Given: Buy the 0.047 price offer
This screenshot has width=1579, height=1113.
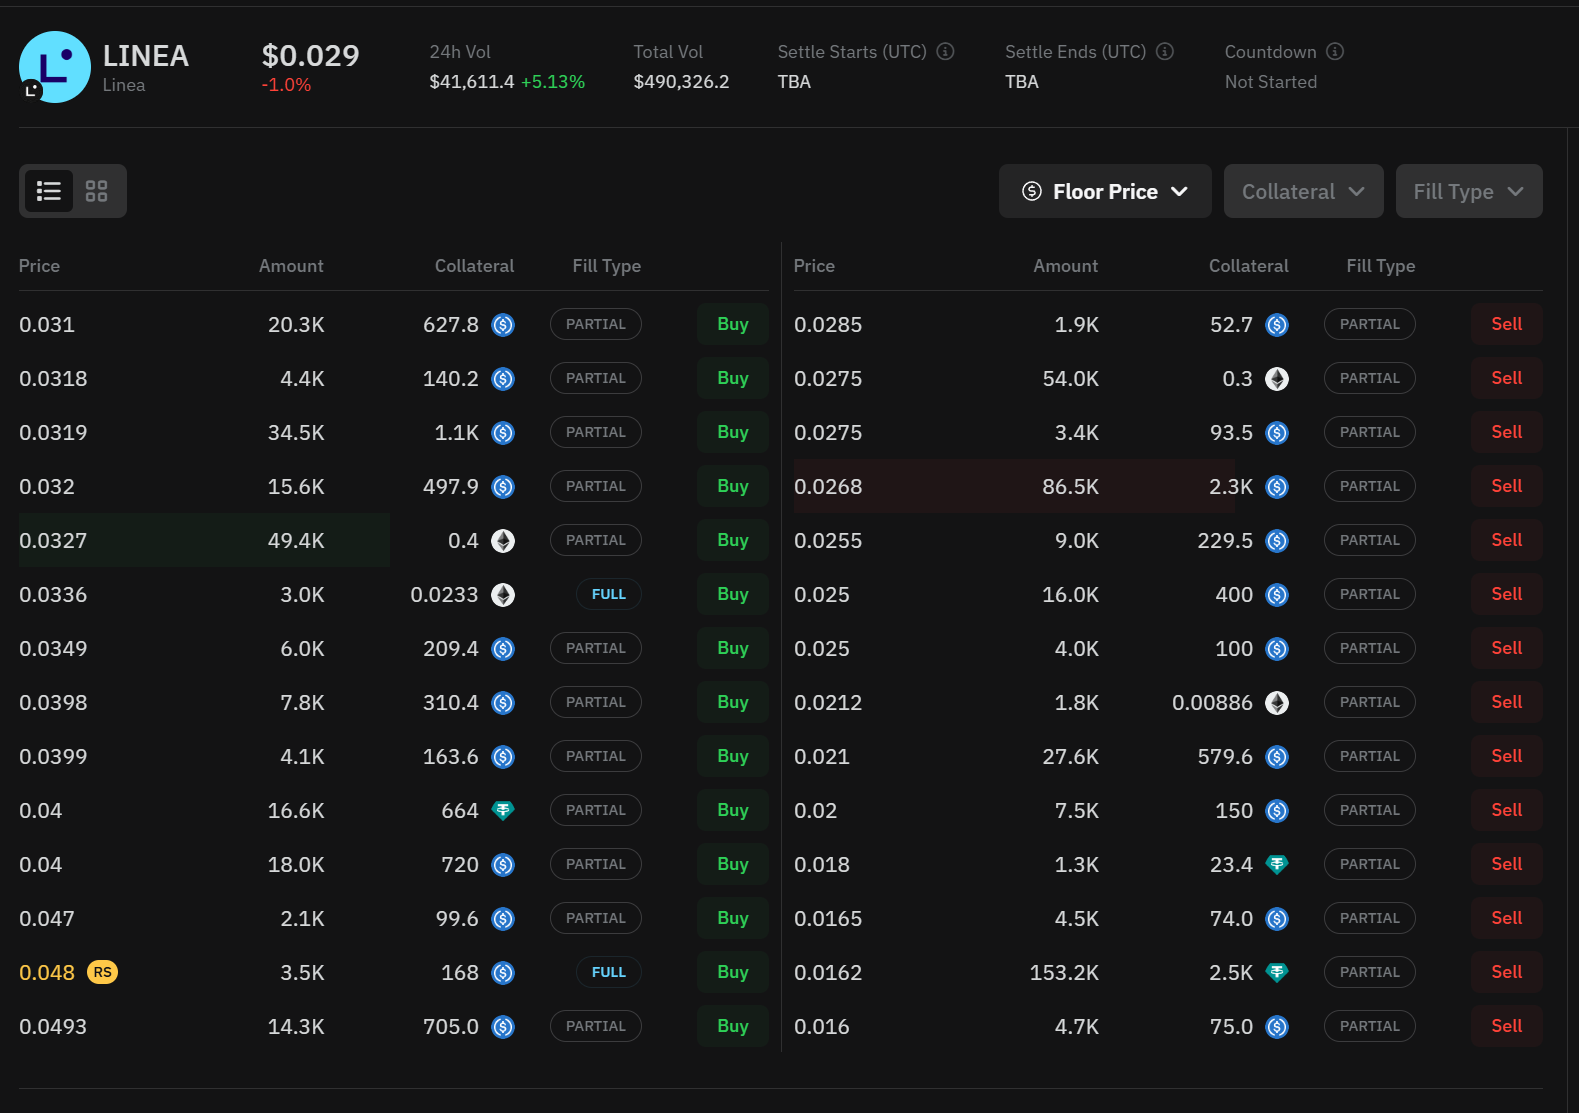Looking at the screenshot, I should 733,918.
